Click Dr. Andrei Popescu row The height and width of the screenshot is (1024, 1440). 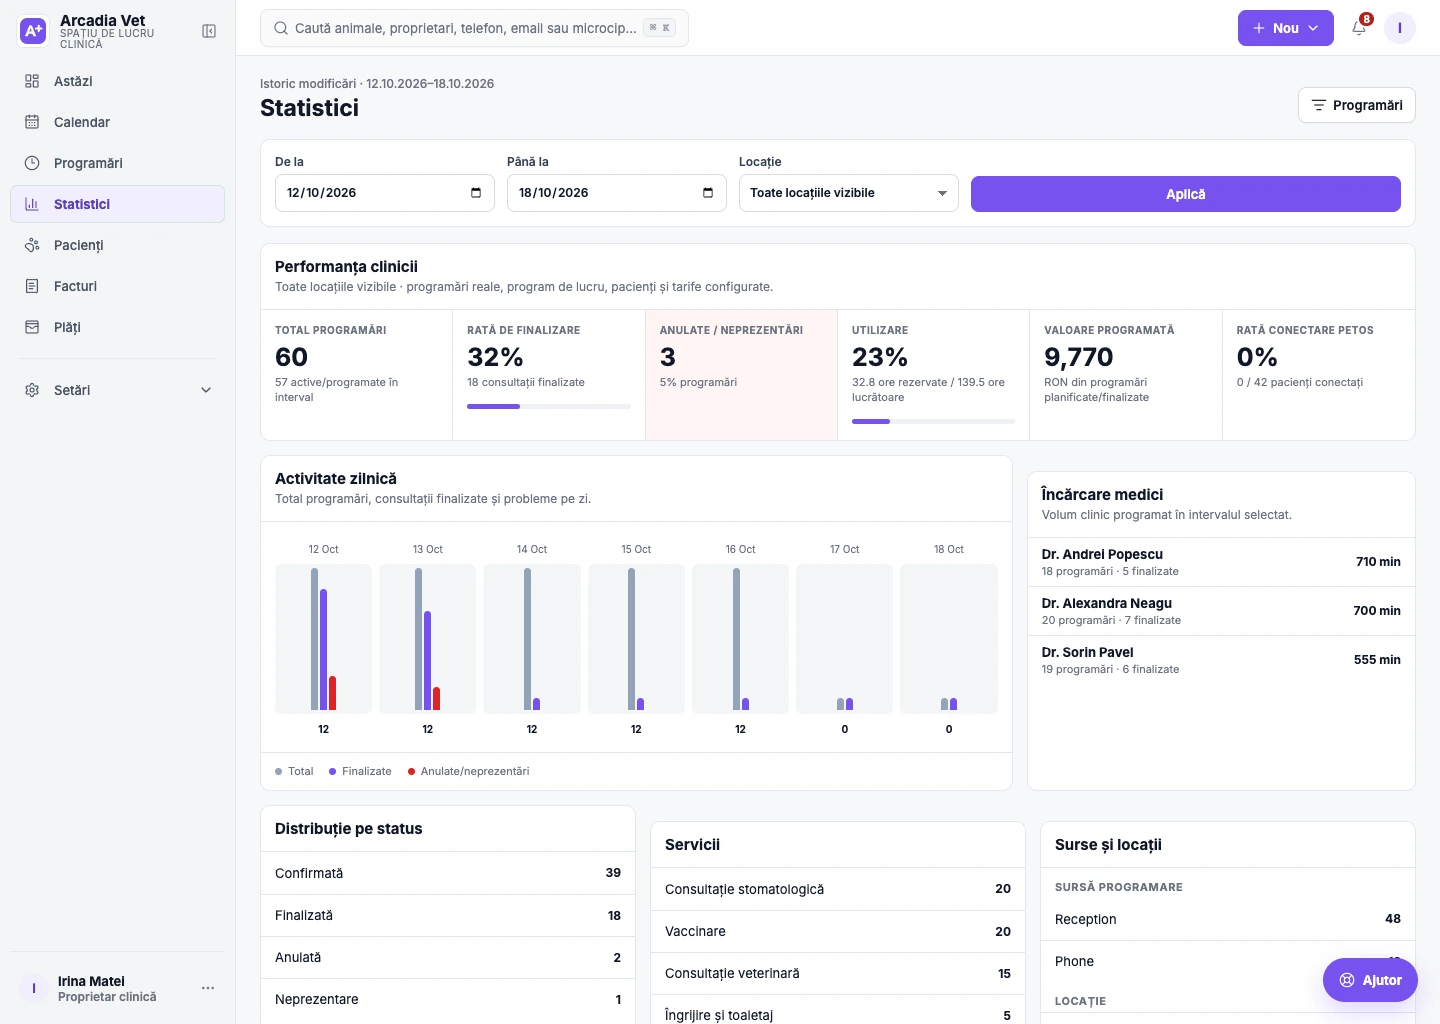pyautogui.click(x=1221, y=562)
